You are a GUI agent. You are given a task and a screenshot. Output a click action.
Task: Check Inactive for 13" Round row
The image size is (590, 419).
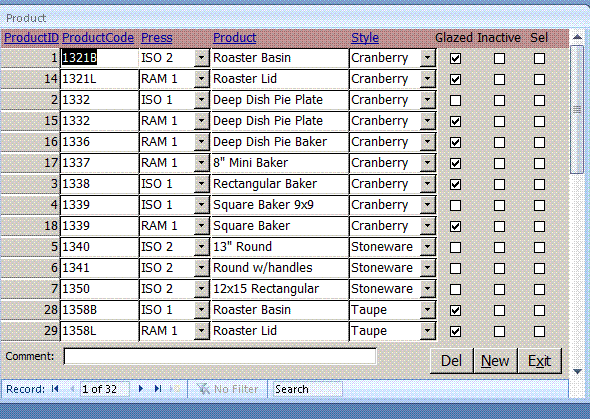click(499, 247)
